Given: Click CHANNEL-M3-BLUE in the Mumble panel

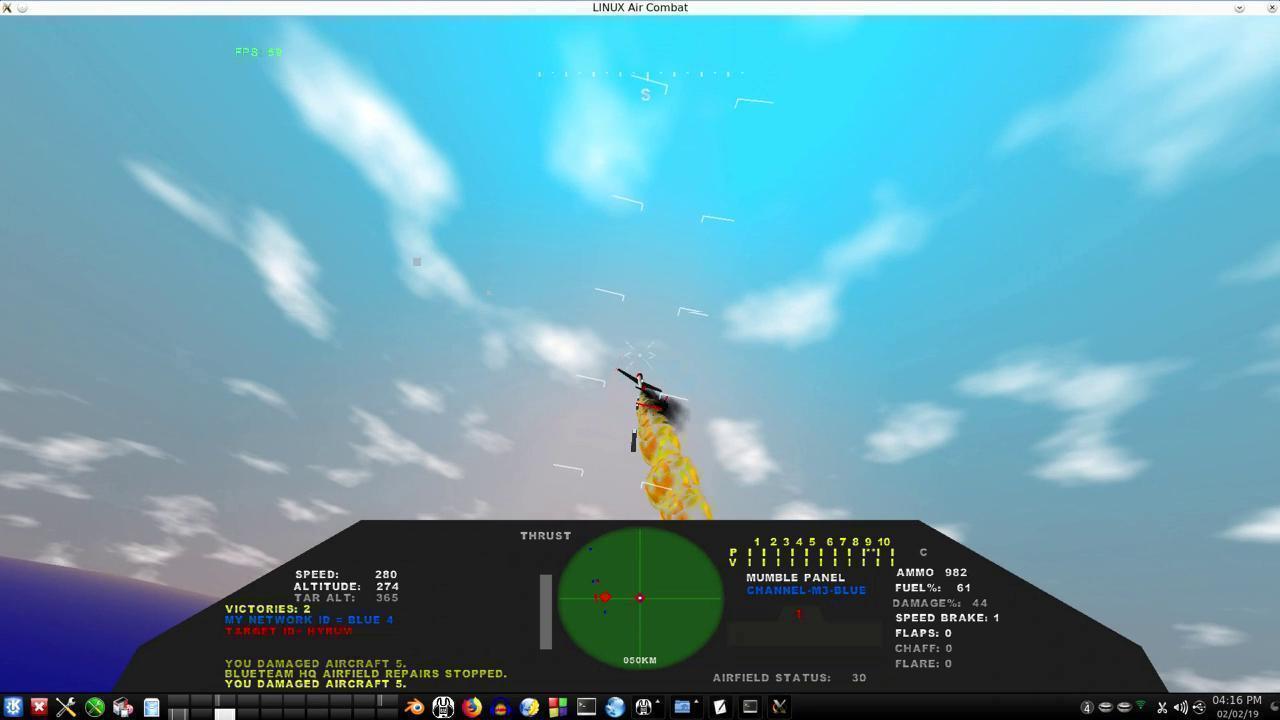Looking at the screenshot, I should (x=806, y=590).
